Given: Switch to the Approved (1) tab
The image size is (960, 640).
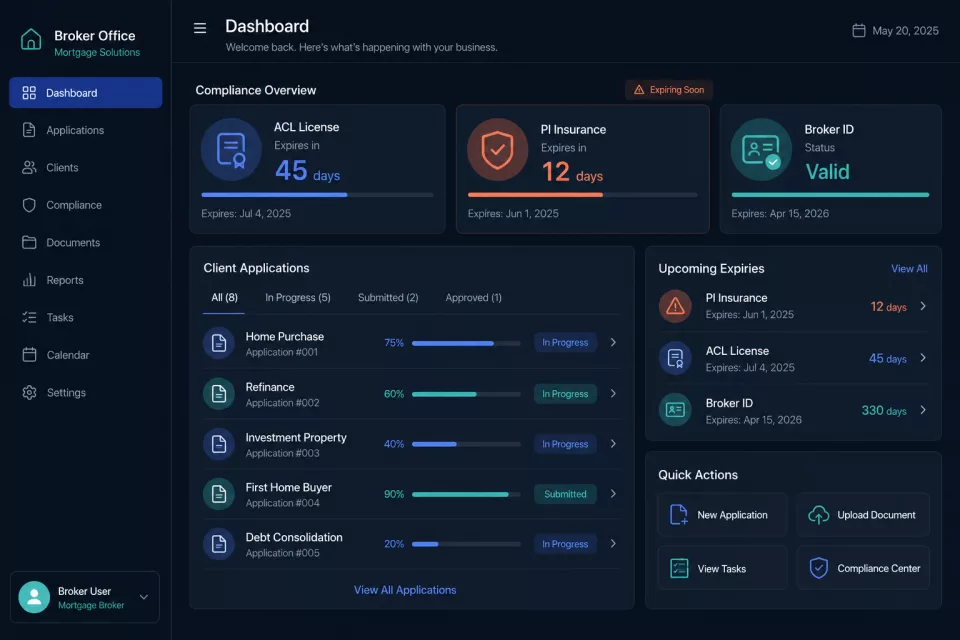Looking at the screenshot, I should coord(473,298).
